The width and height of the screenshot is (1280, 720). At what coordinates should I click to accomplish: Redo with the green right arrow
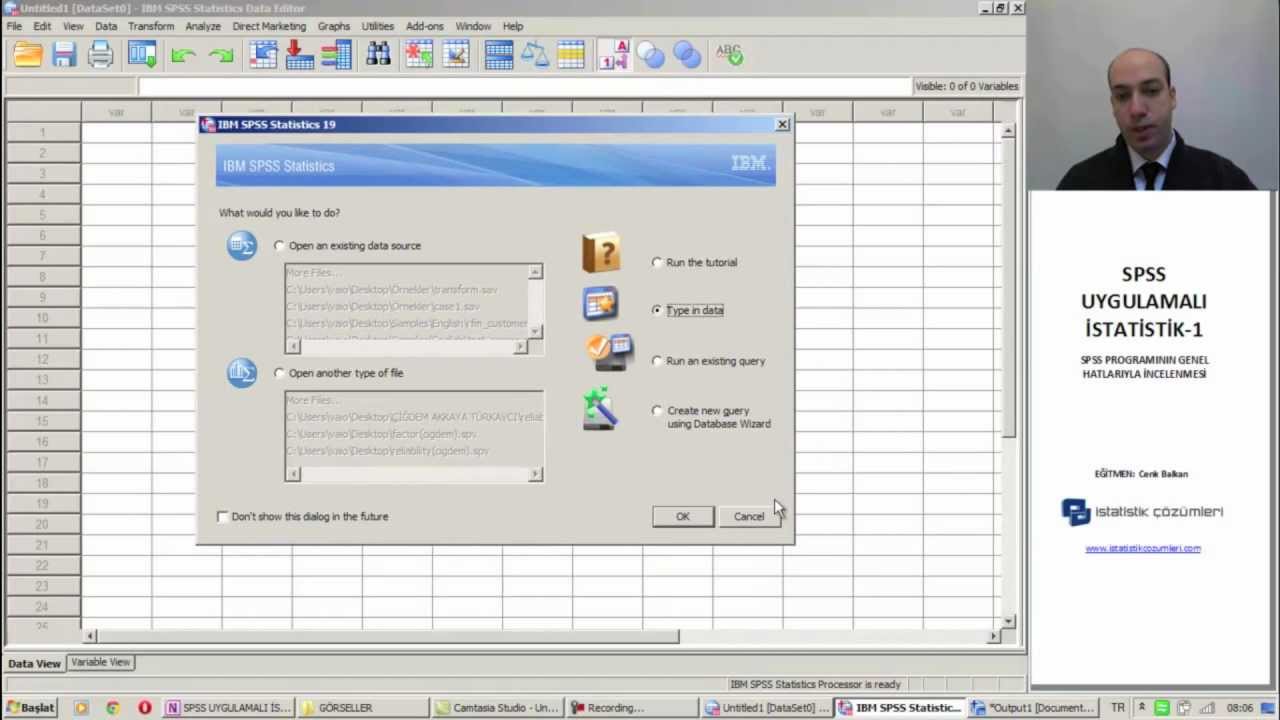tap(220, 55)
